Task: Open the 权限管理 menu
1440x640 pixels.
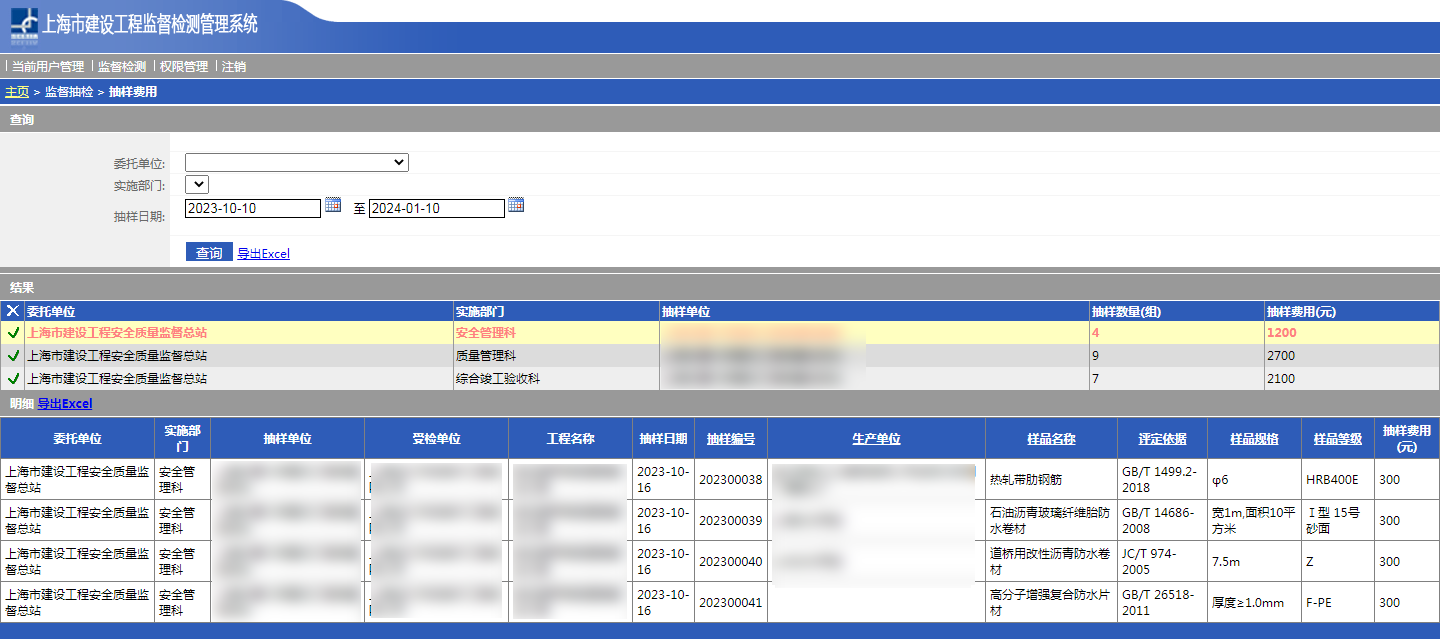Action: [184, 67]
